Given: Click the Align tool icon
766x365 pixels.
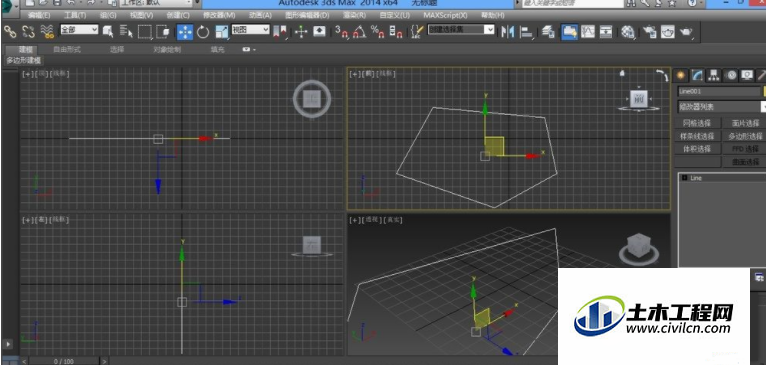Looking at the screenshot, I should pyautogui.click(x=527, y=32).
